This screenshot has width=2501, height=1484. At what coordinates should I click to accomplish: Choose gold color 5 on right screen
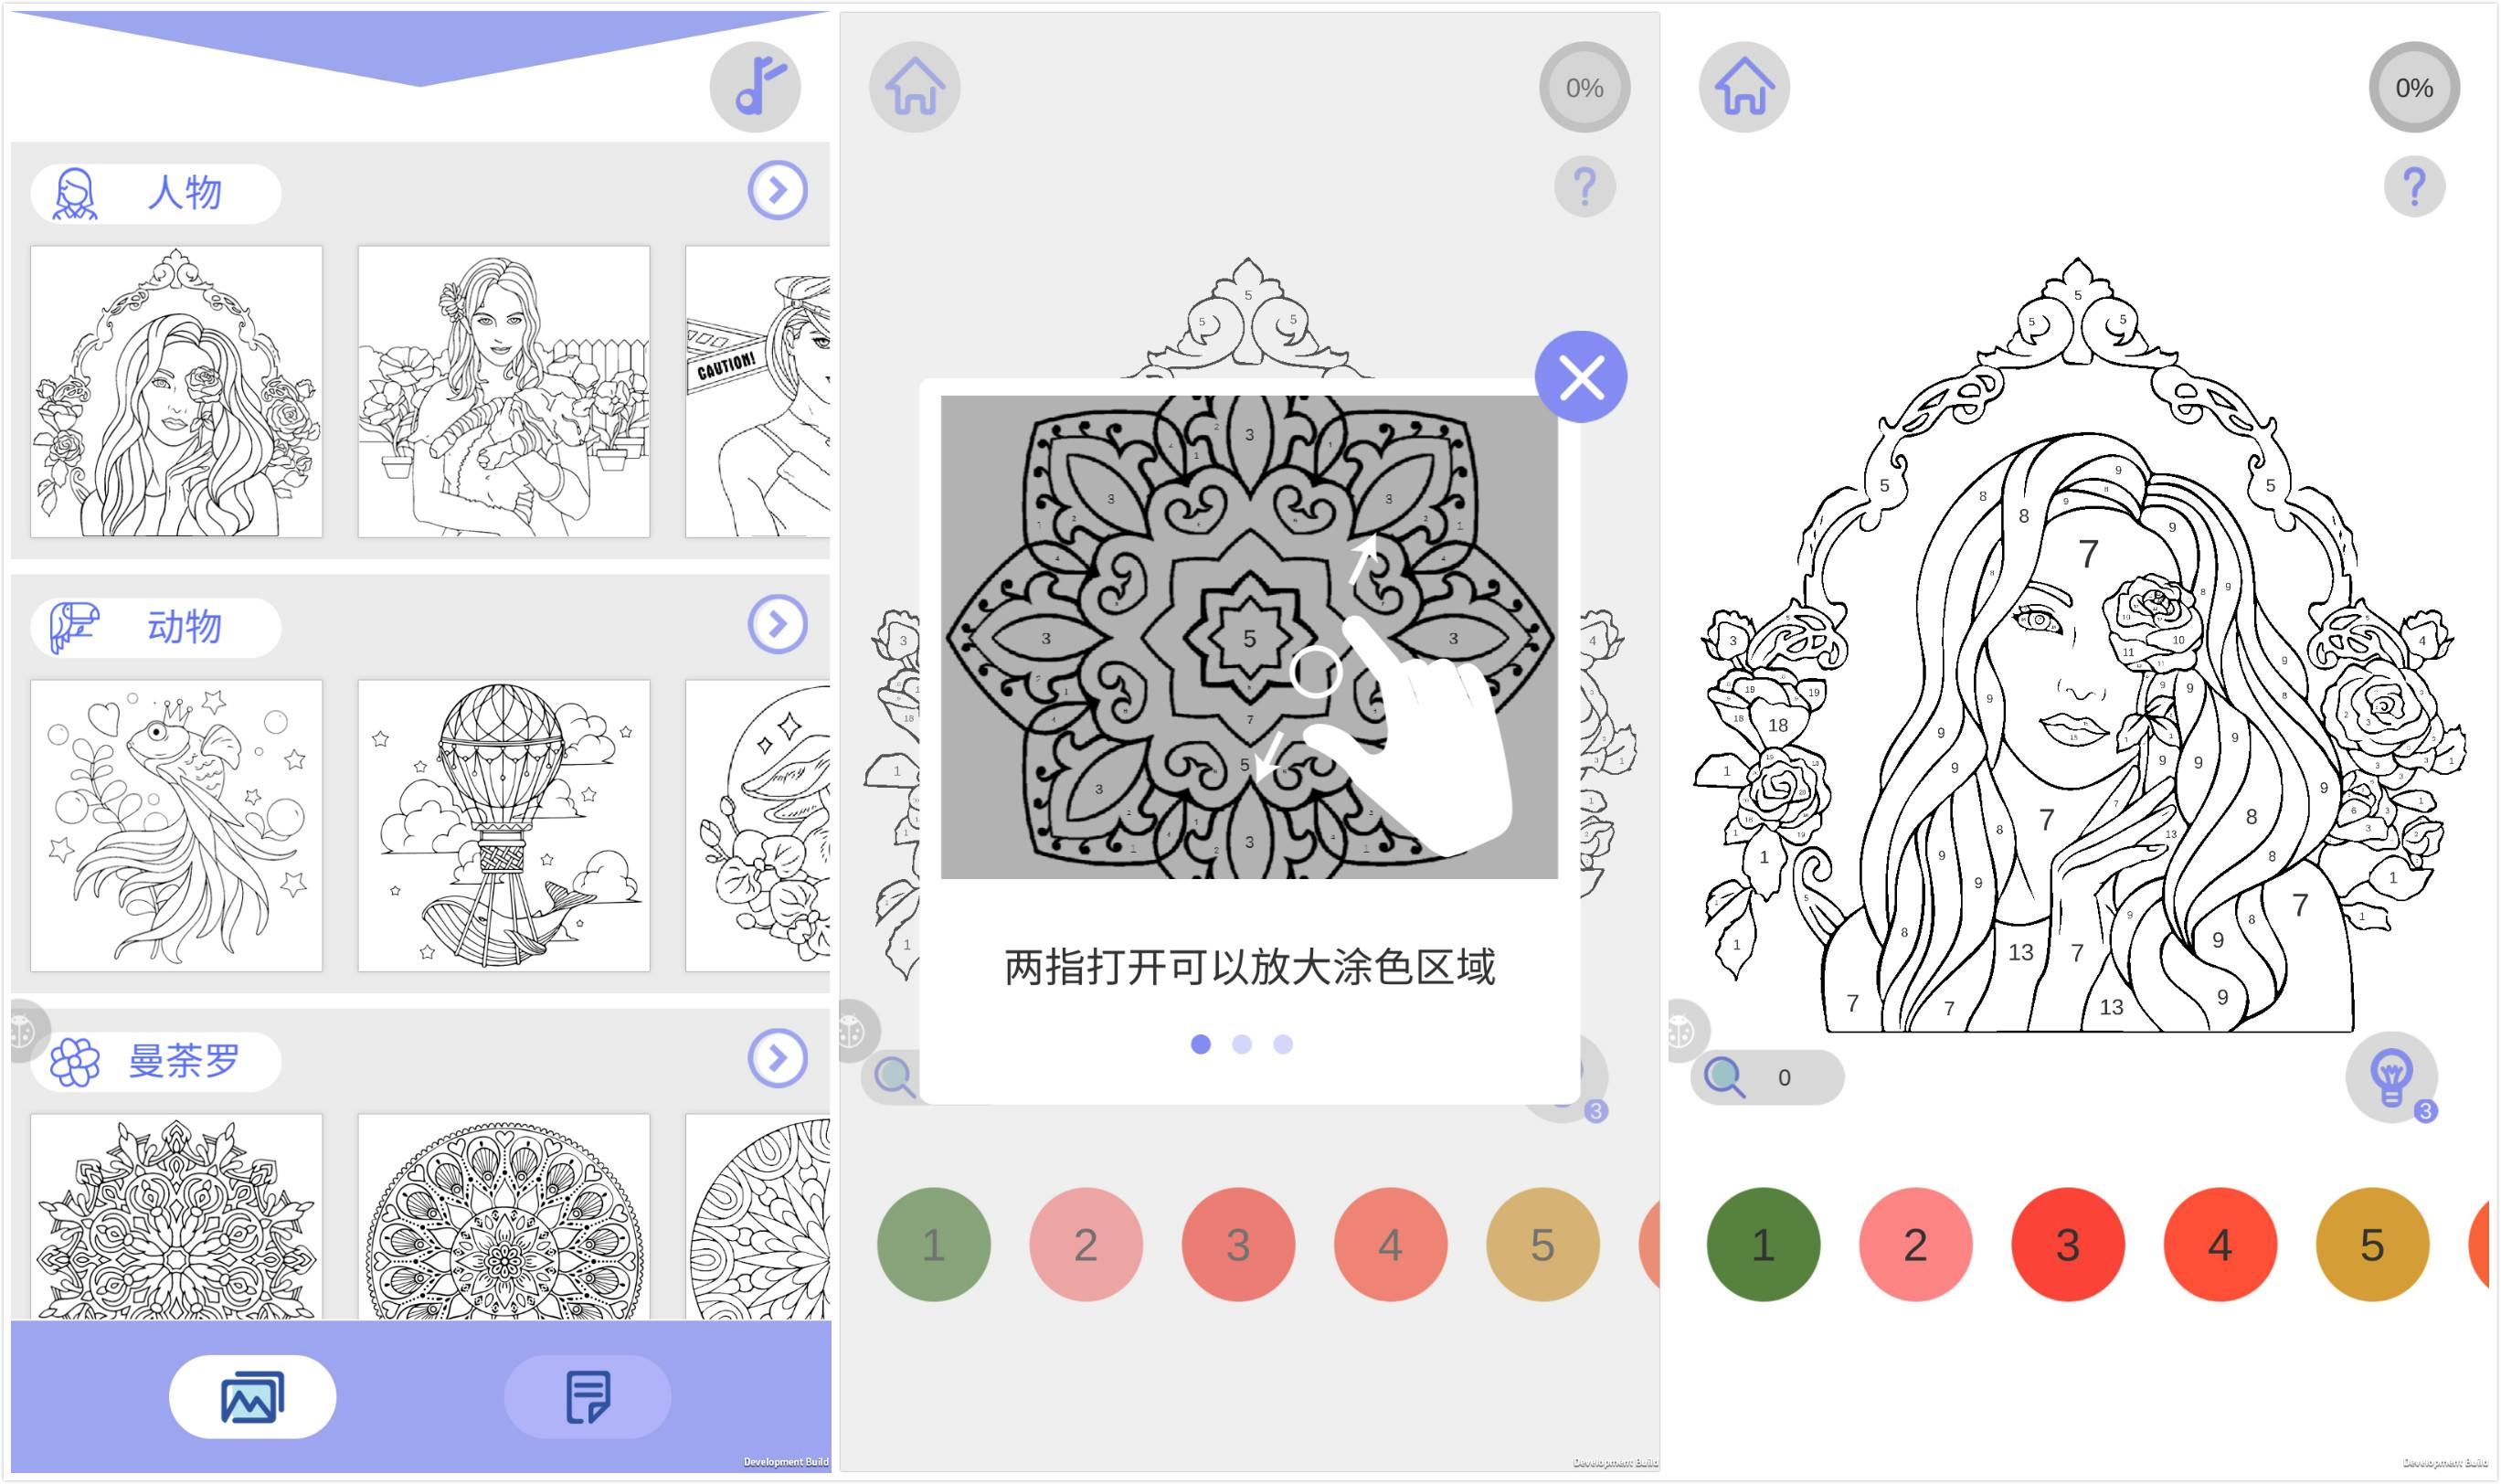pos(2372,1244)
